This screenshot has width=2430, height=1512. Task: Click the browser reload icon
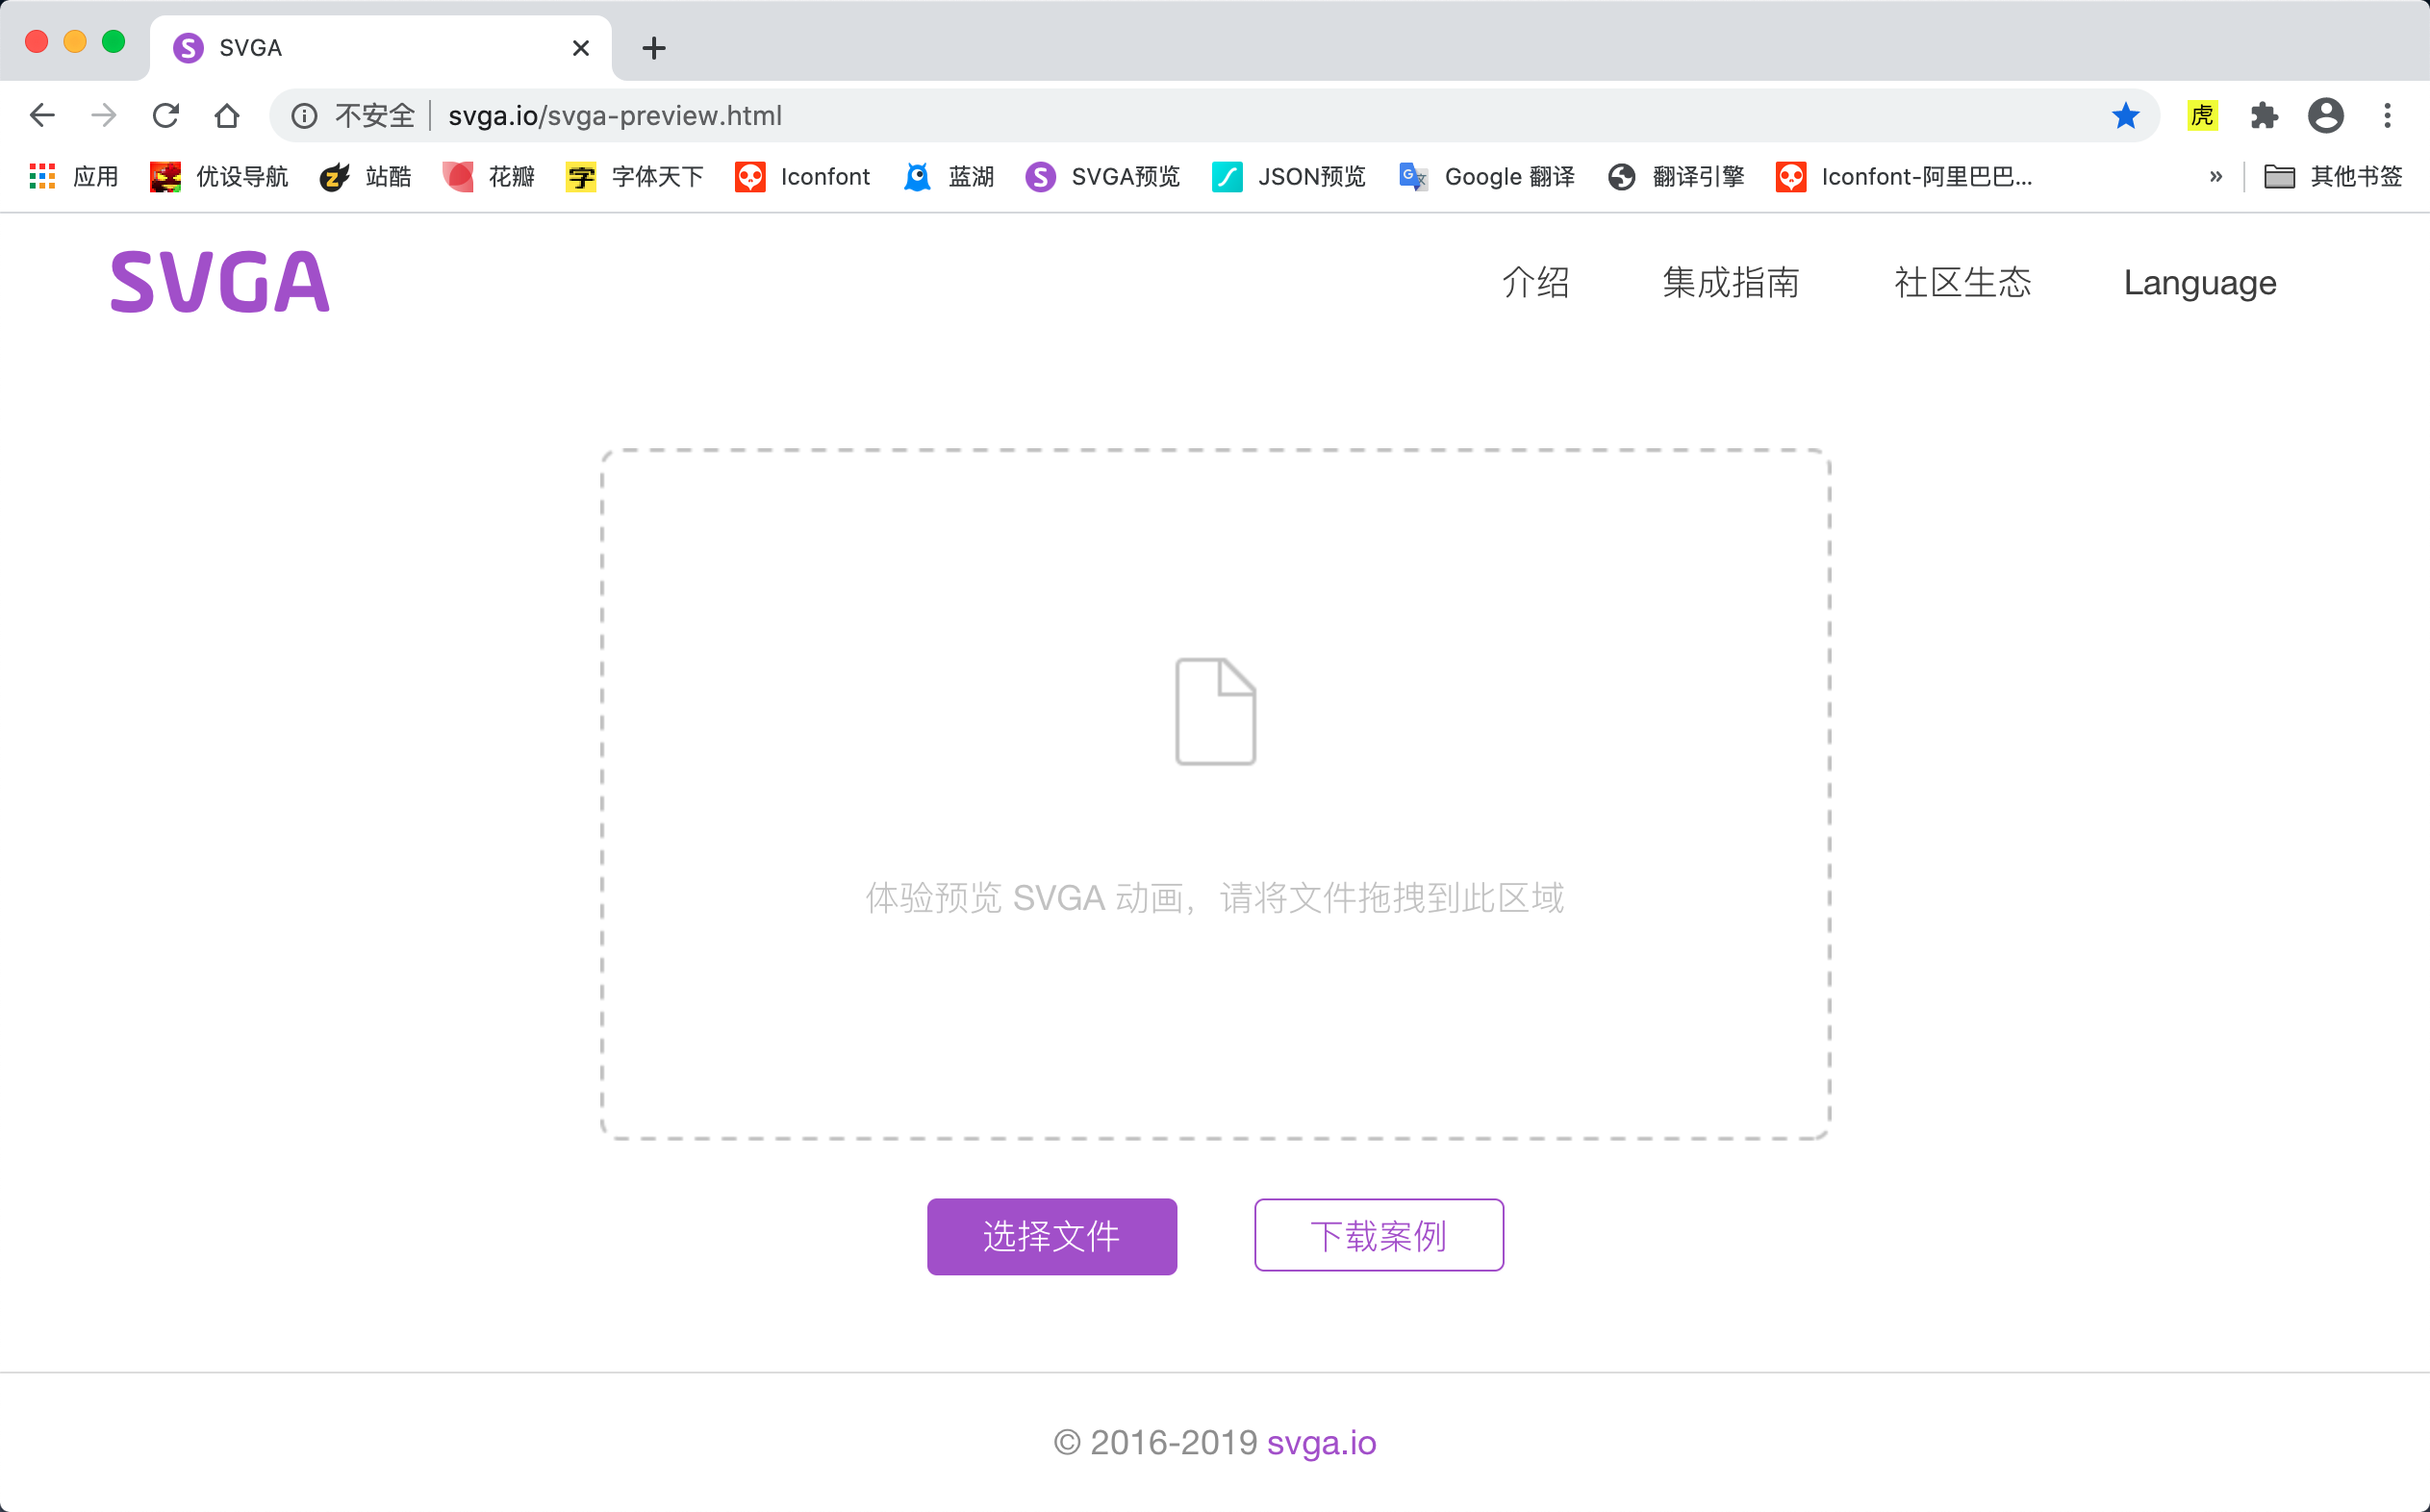click(166, 116)
